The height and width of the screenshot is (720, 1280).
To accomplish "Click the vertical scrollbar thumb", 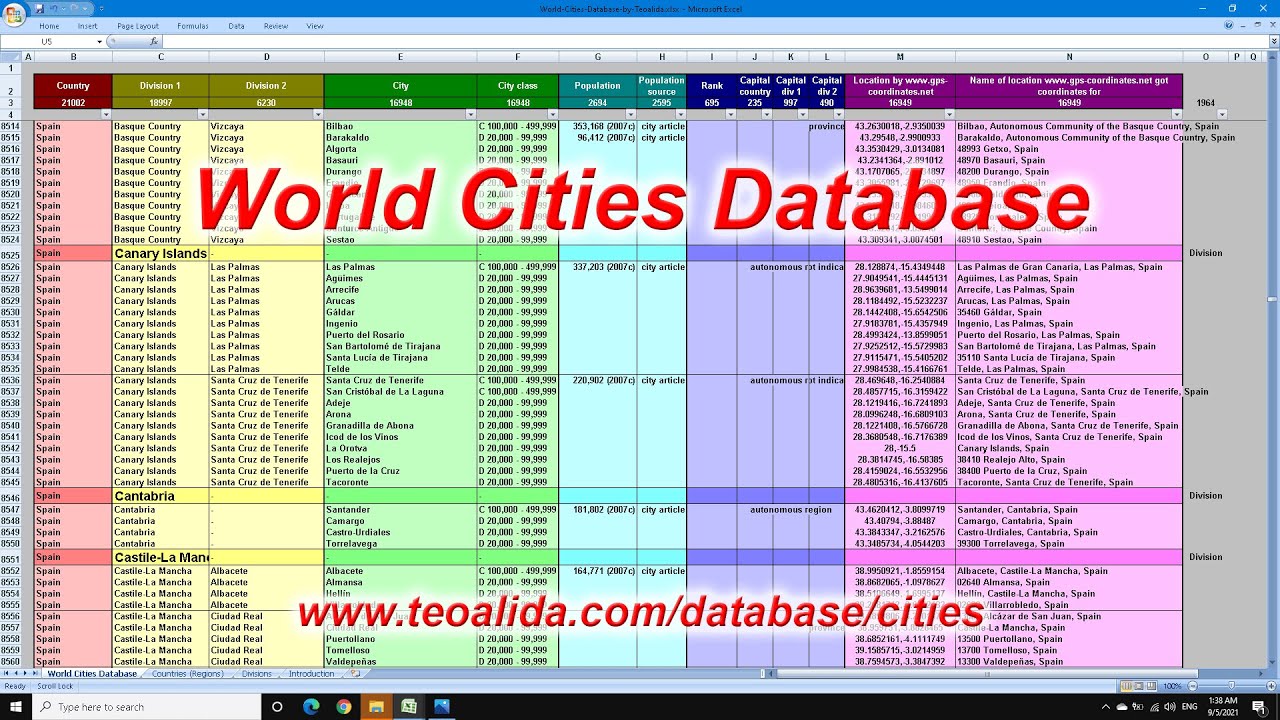I will click(x=1272, y=299).
